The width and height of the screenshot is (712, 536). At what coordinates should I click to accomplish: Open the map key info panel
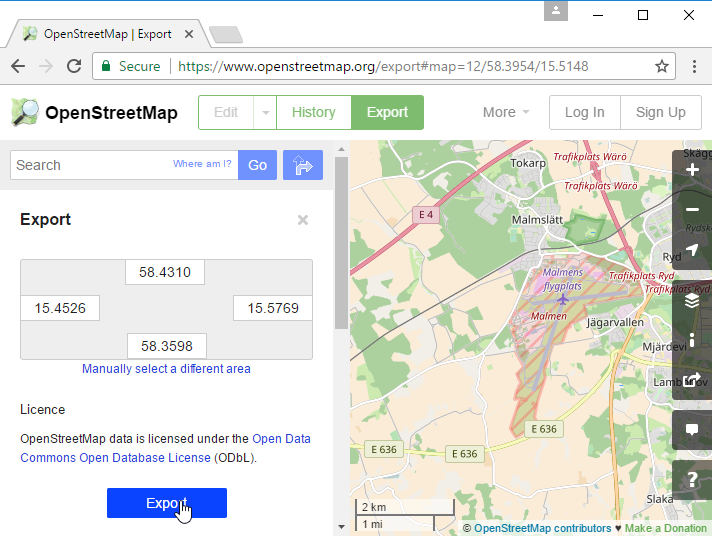692,340
